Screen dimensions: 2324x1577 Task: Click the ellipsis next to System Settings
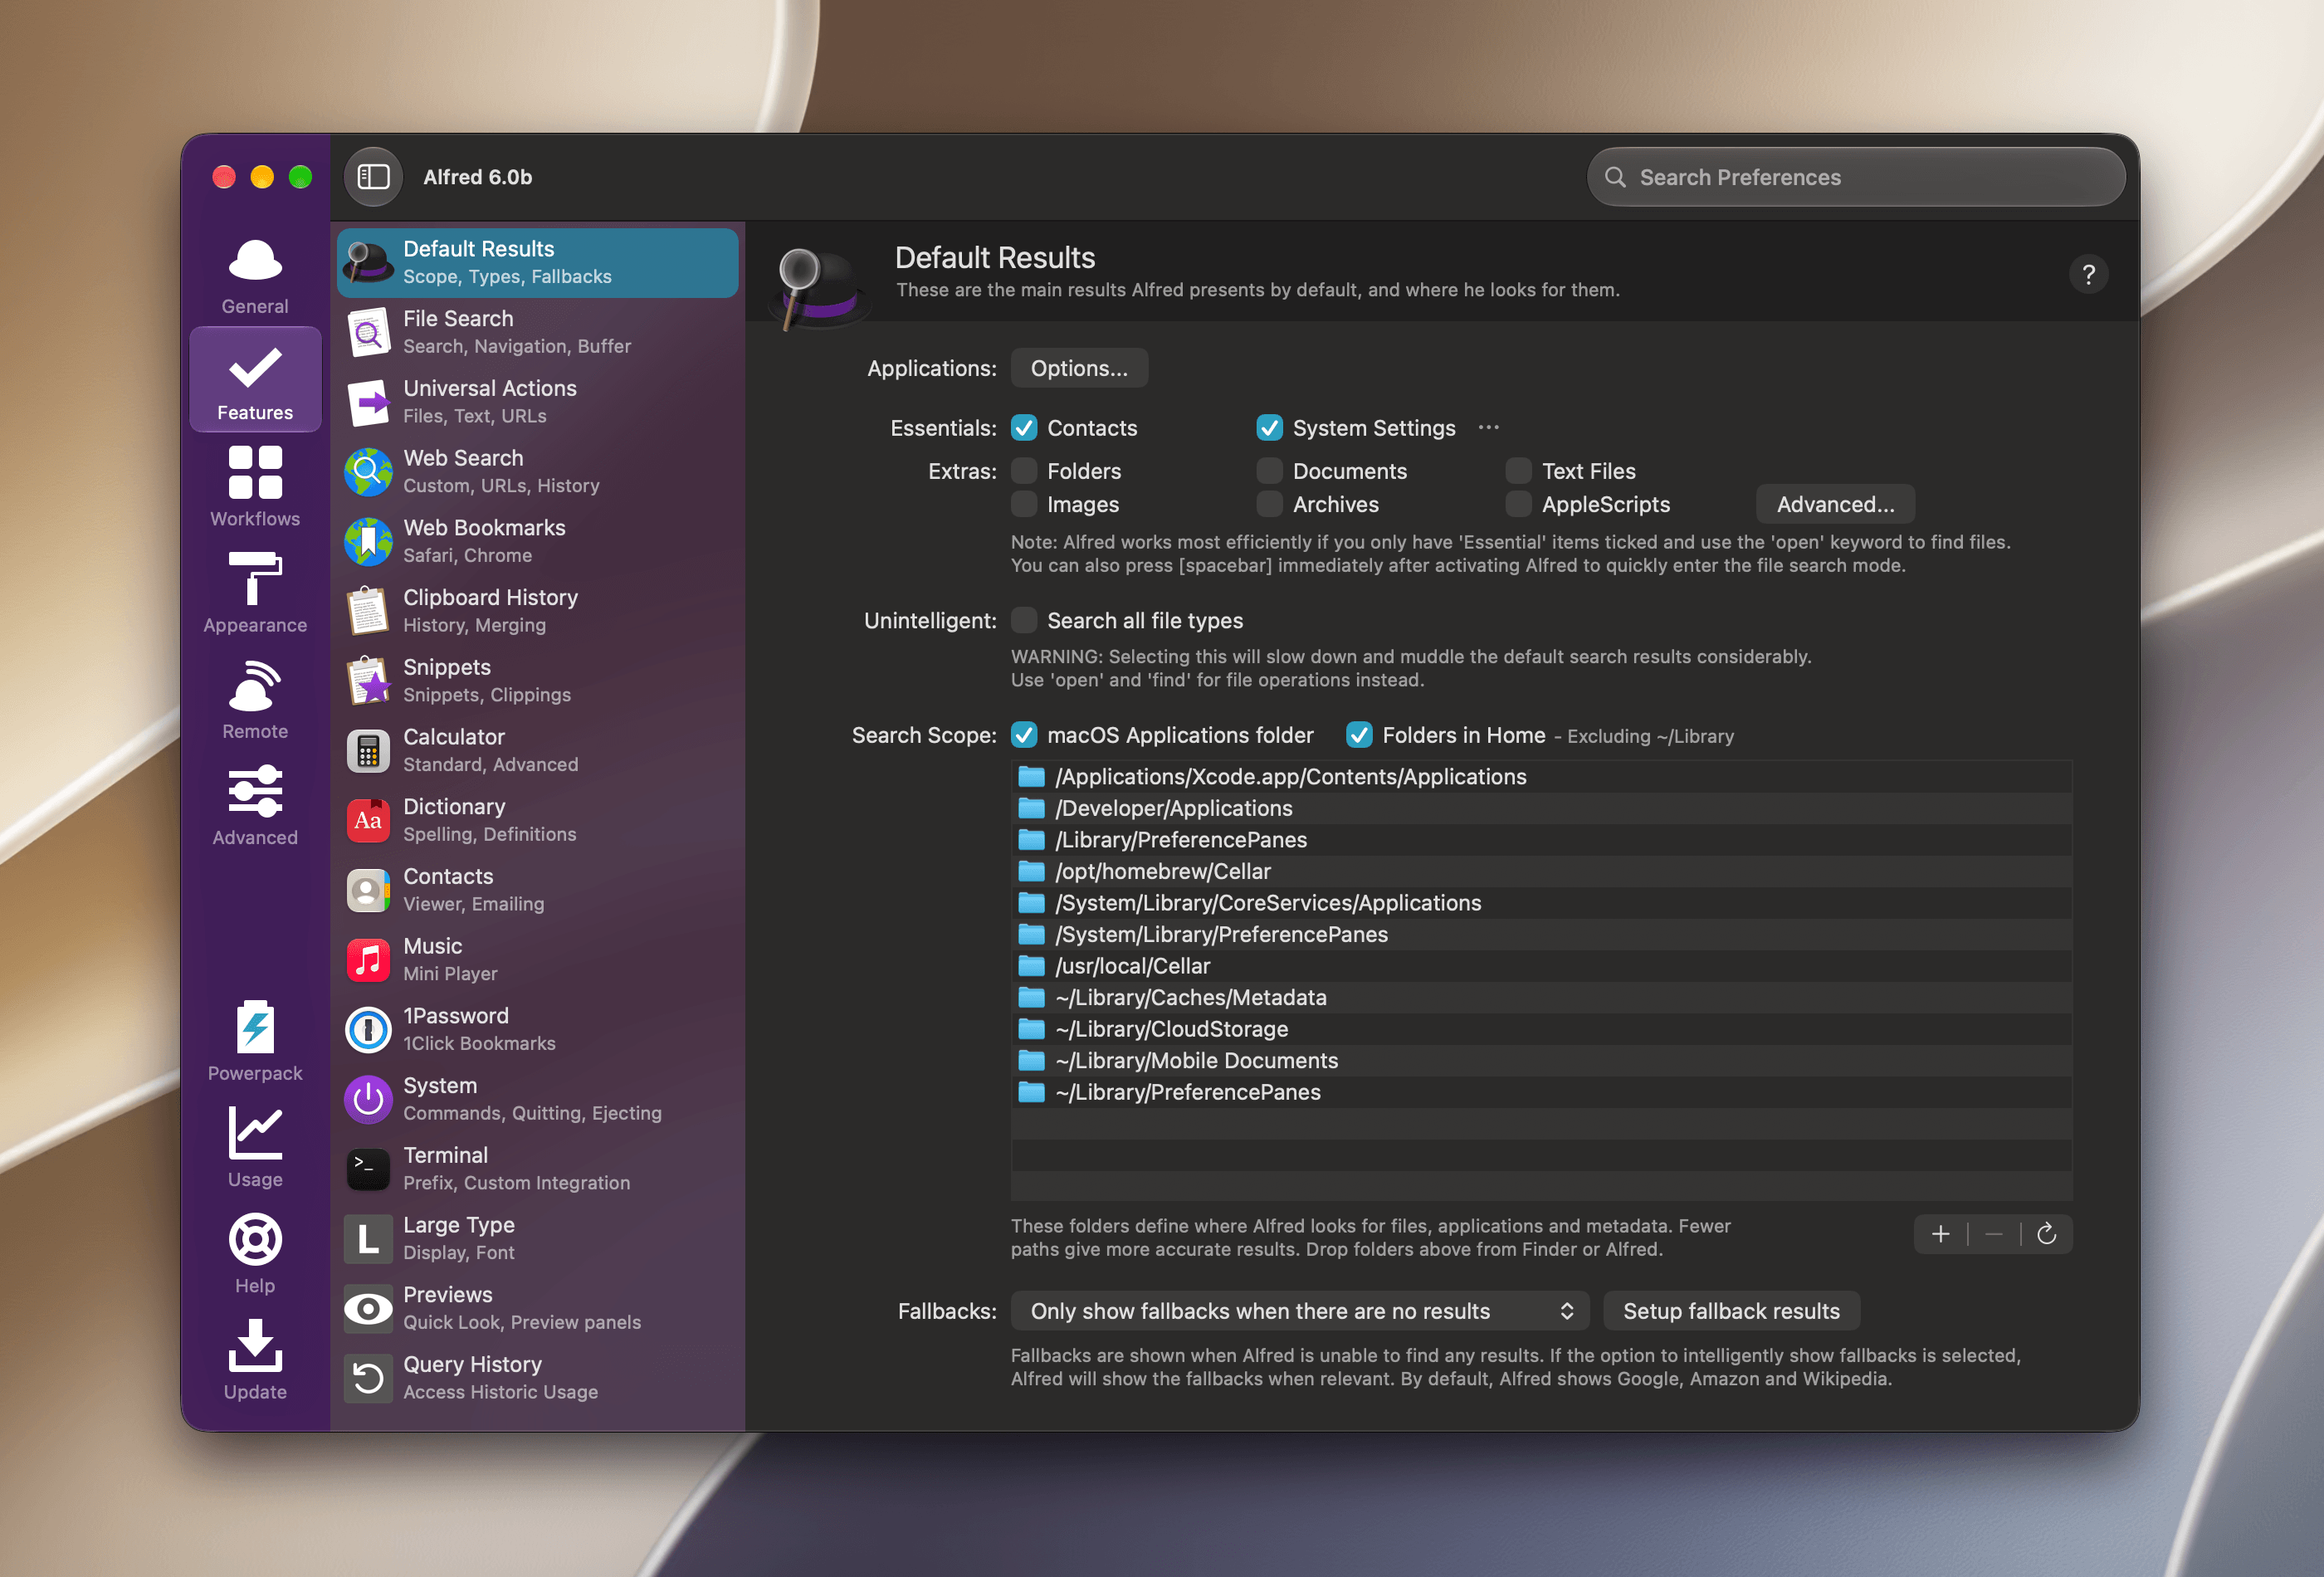click(1488, 427)
